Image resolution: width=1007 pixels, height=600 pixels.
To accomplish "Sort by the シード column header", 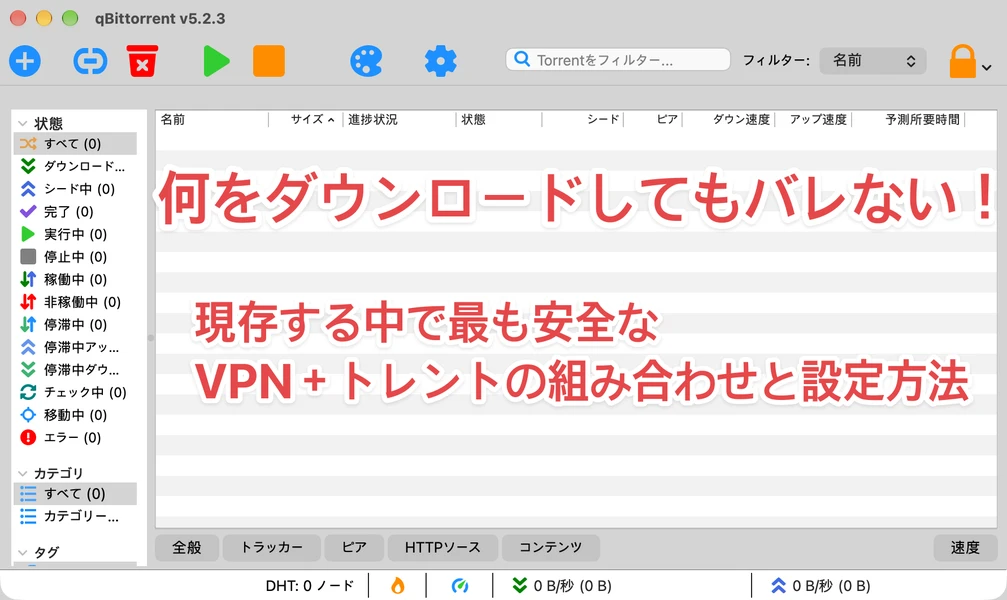I will tap(582, 119).
